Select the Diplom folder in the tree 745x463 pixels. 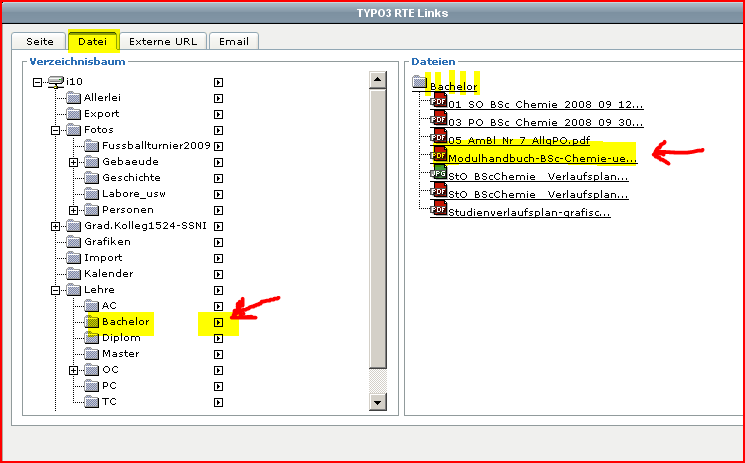121,338
